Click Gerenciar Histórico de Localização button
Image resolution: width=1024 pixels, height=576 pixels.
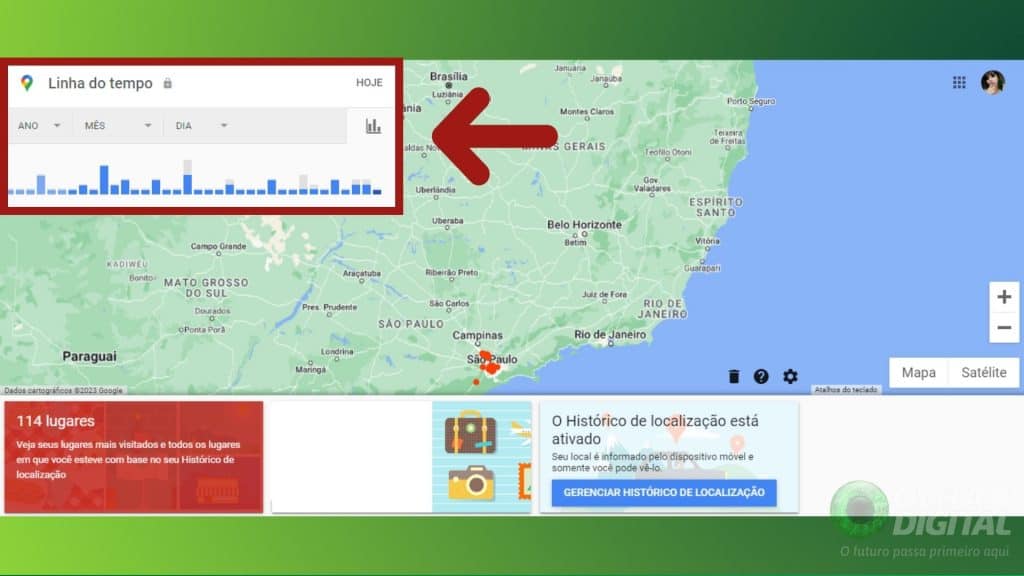[x=664, y=492]
